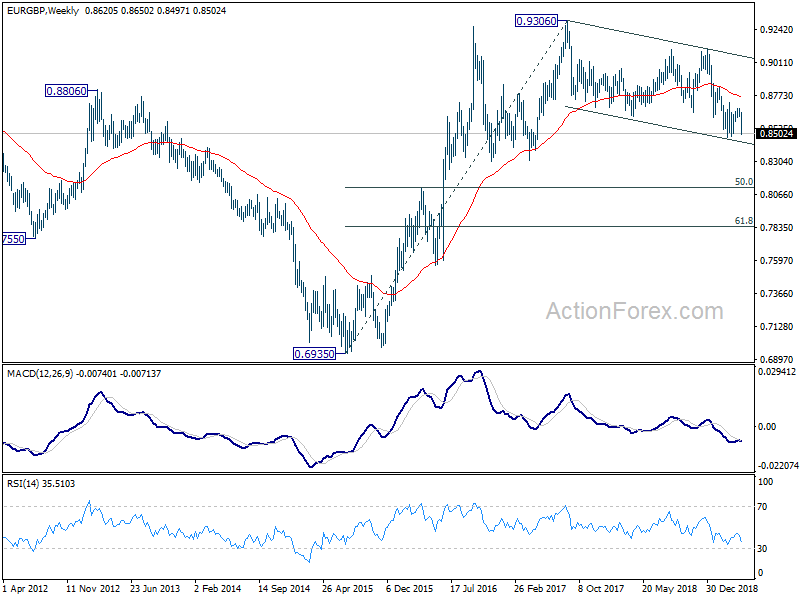Select the 0.69350 low price label
The height and width of the screenshot is (600, 800).
314,354
